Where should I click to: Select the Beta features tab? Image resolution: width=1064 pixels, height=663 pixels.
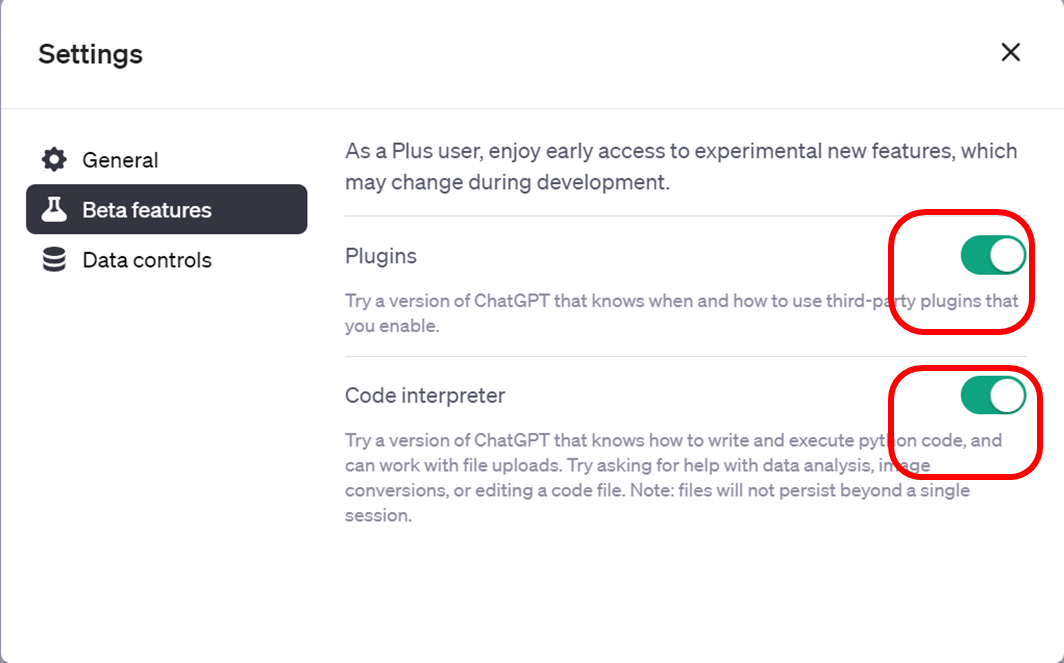coord(166,210)
